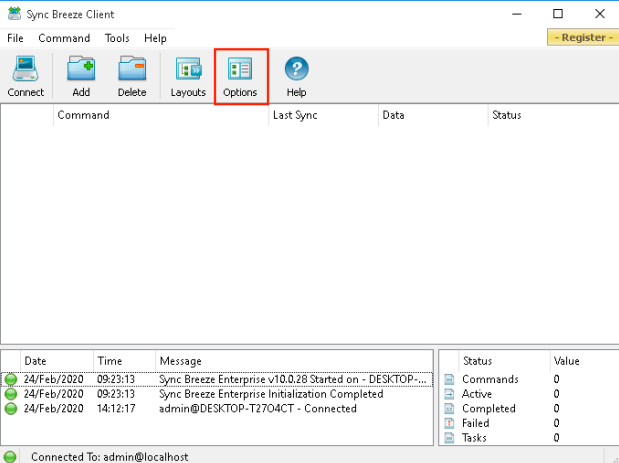Open the Layouts toolbar button

tap(188, 76)
